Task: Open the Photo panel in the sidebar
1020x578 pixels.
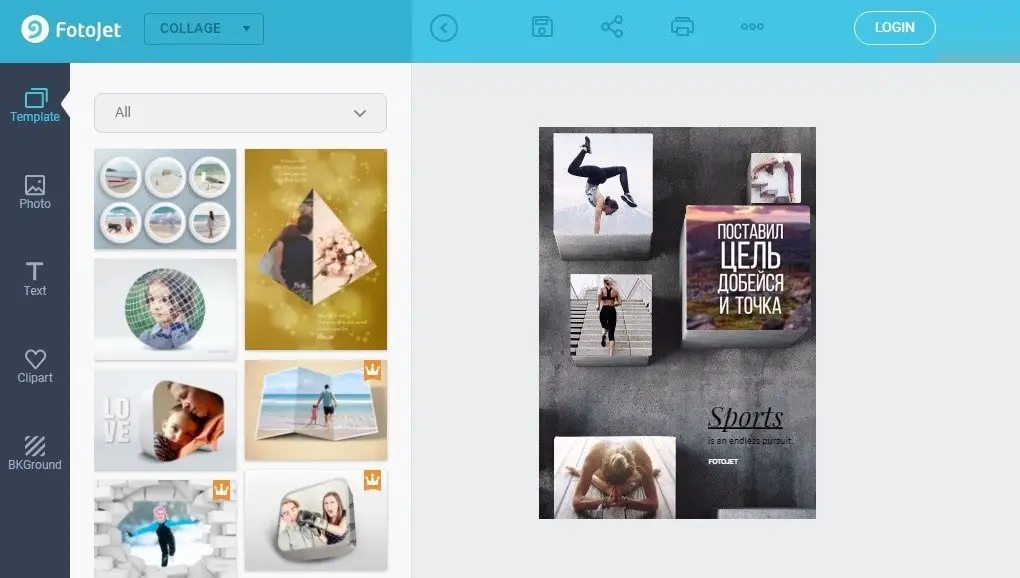Action: 35,192
